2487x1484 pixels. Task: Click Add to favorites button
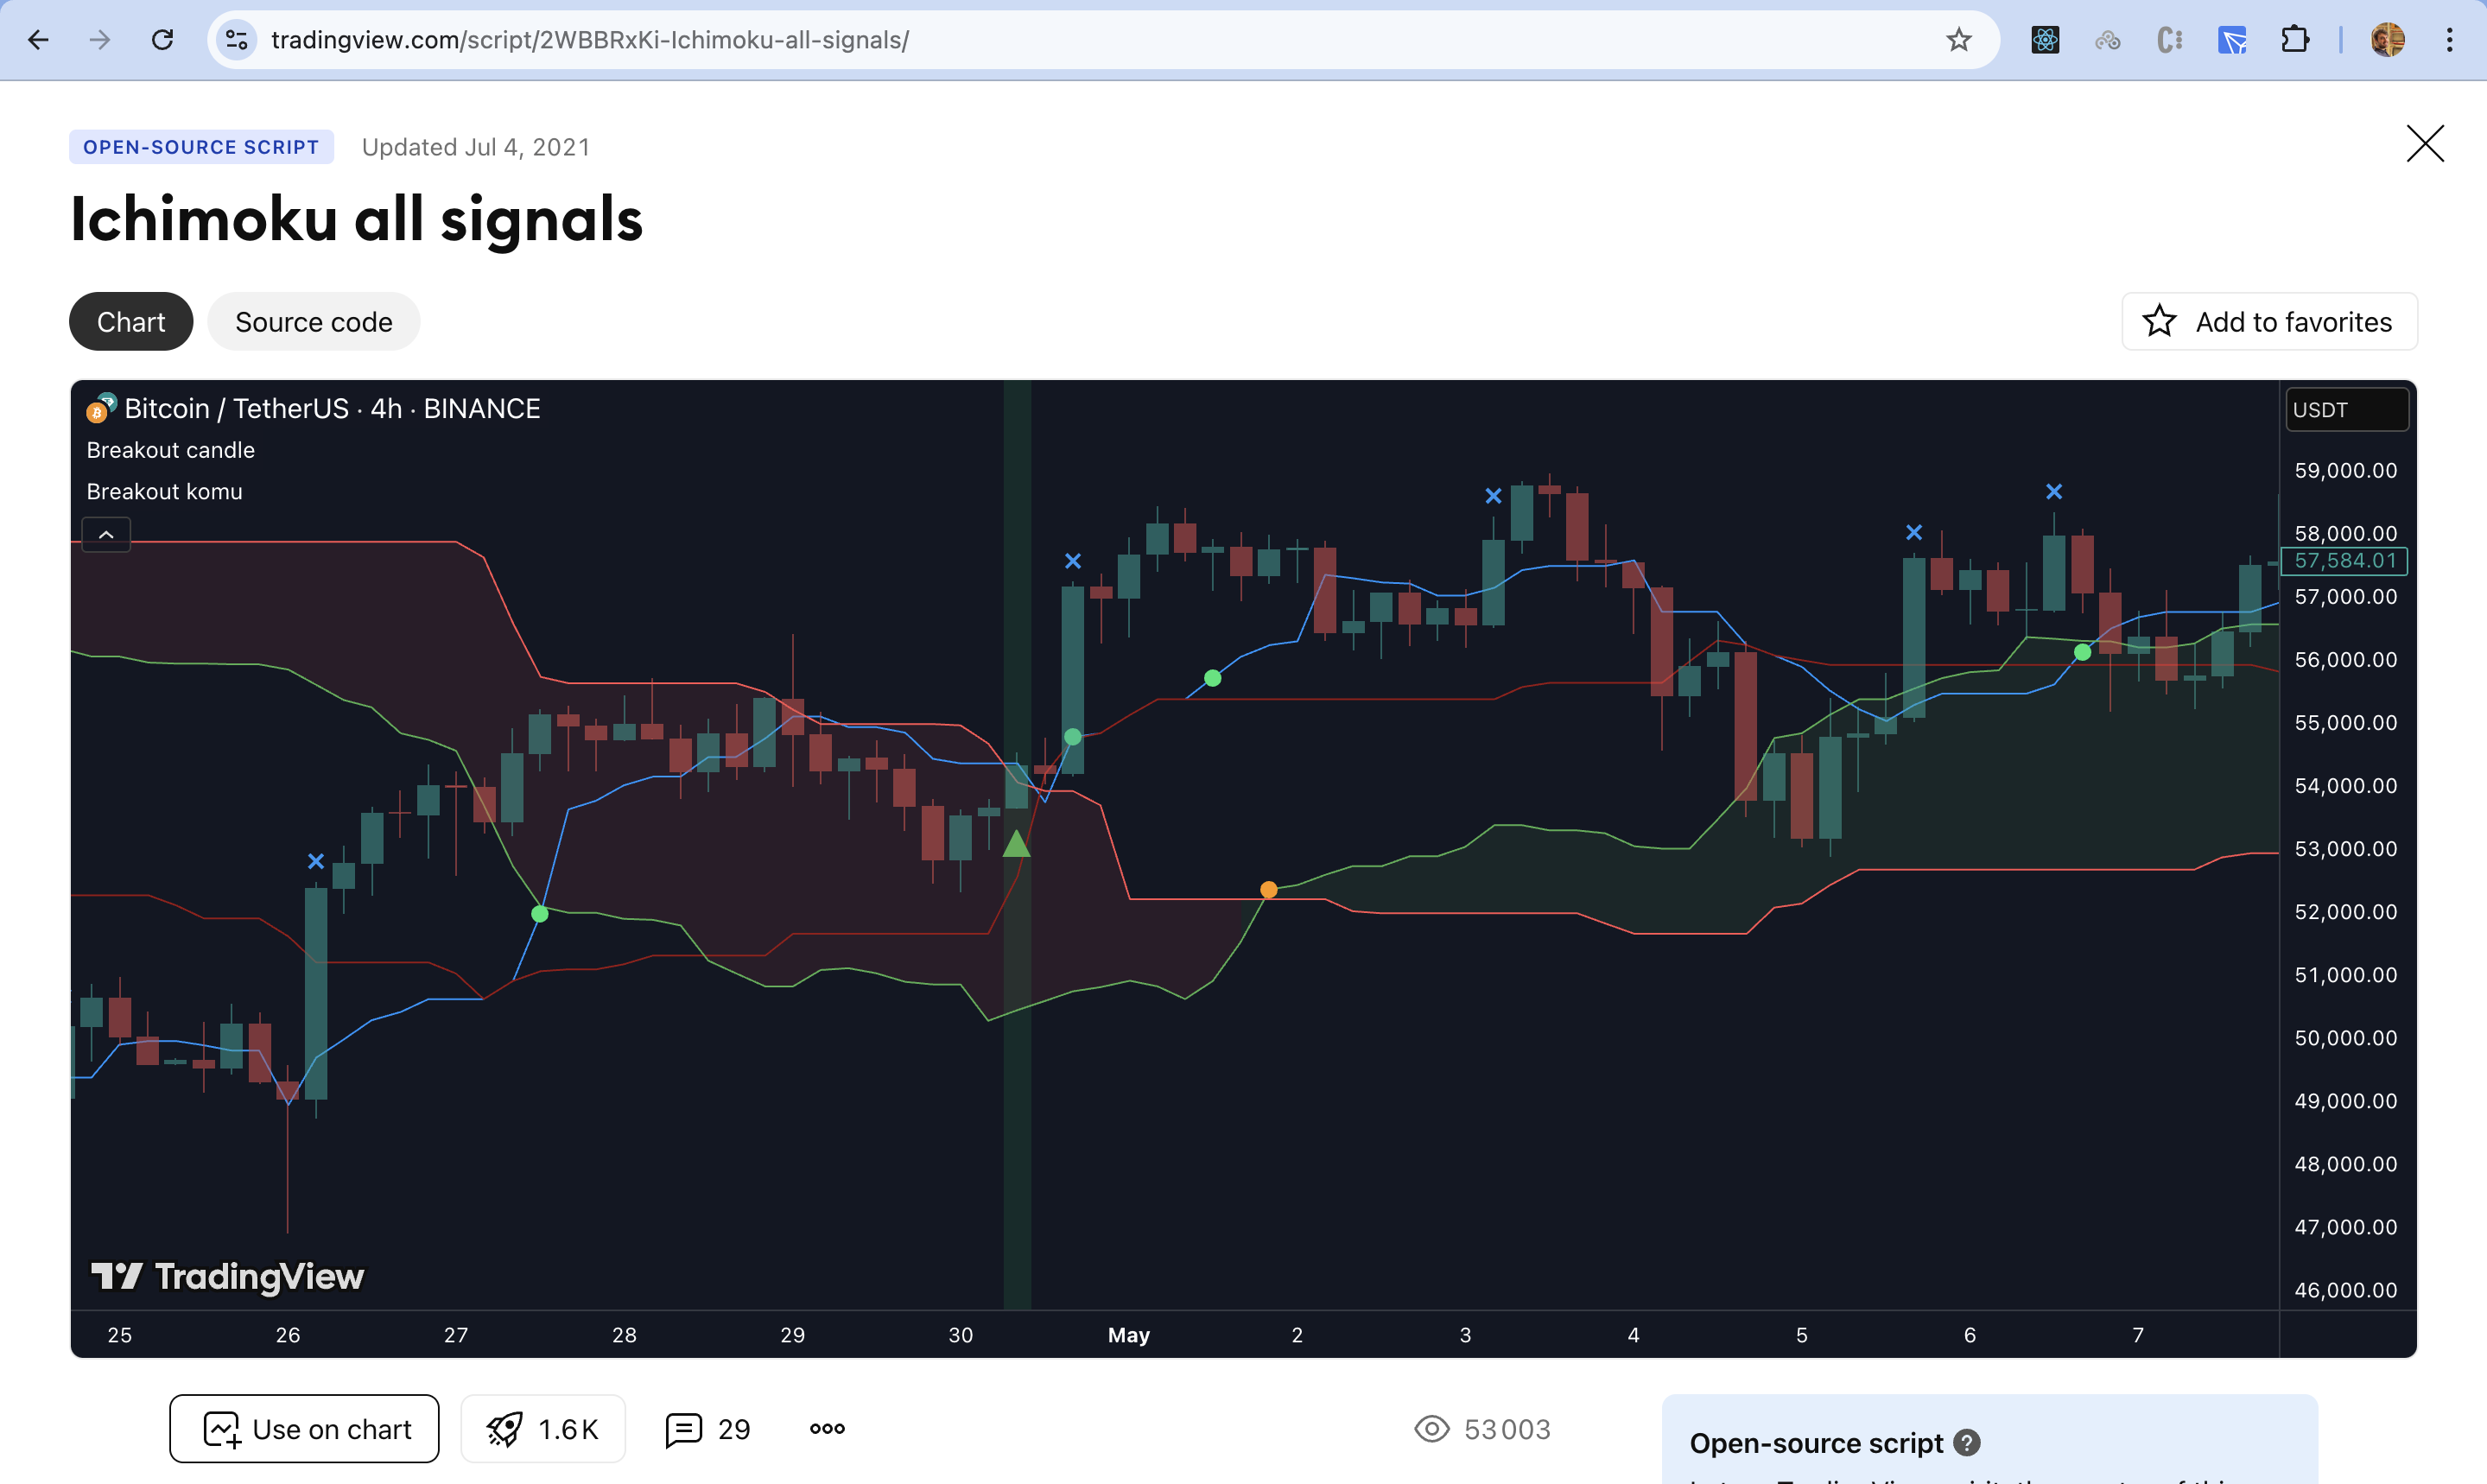tap(2269, 322)
